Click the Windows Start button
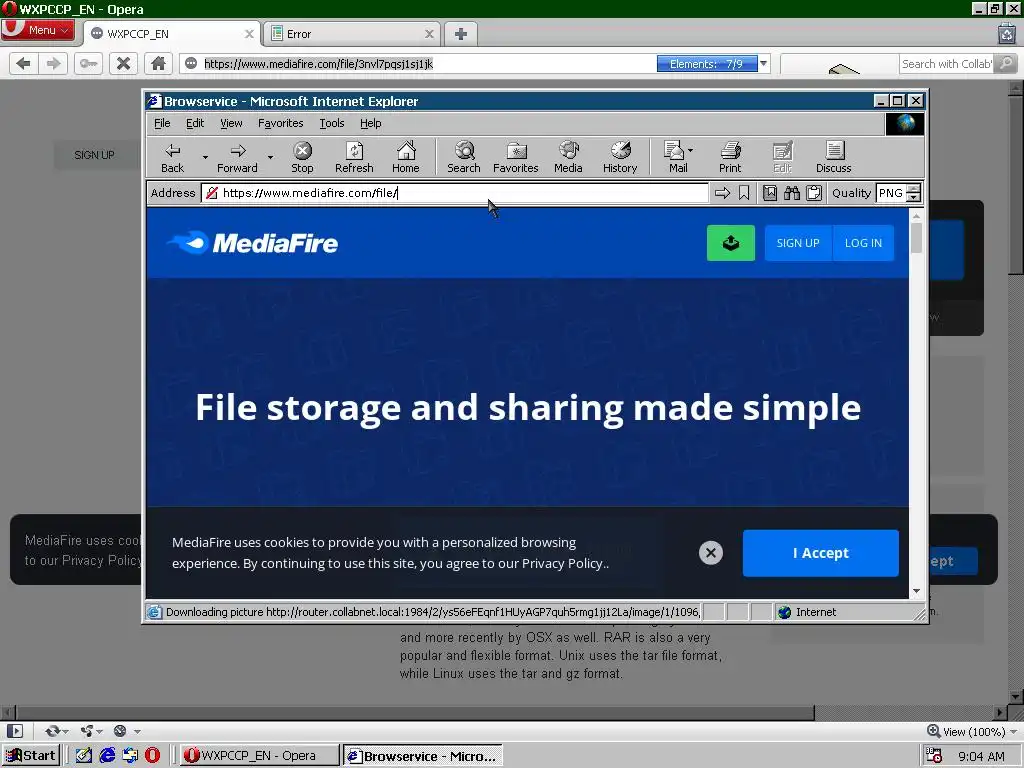Image resolution: width=1024 pixels, height=768 pixels. tap(31, 756)
